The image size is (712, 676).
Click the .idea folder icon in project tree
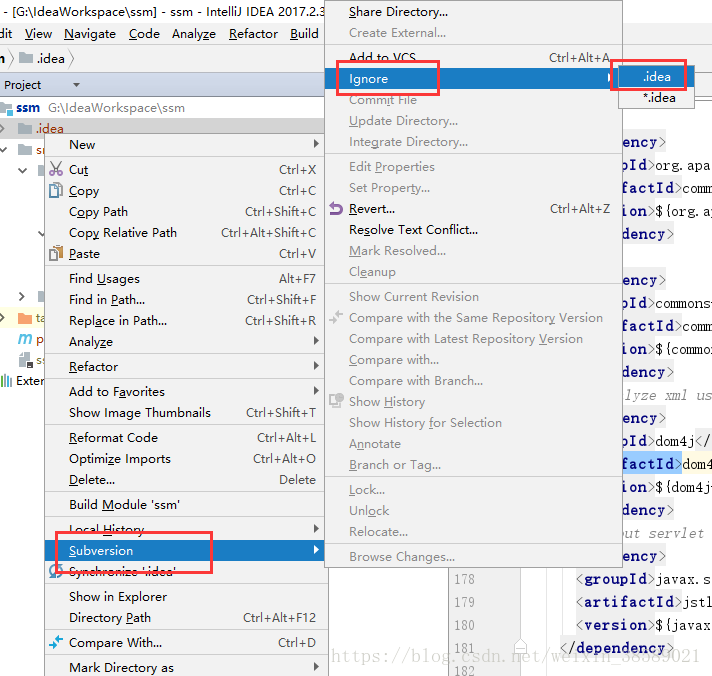pos(25,129)
